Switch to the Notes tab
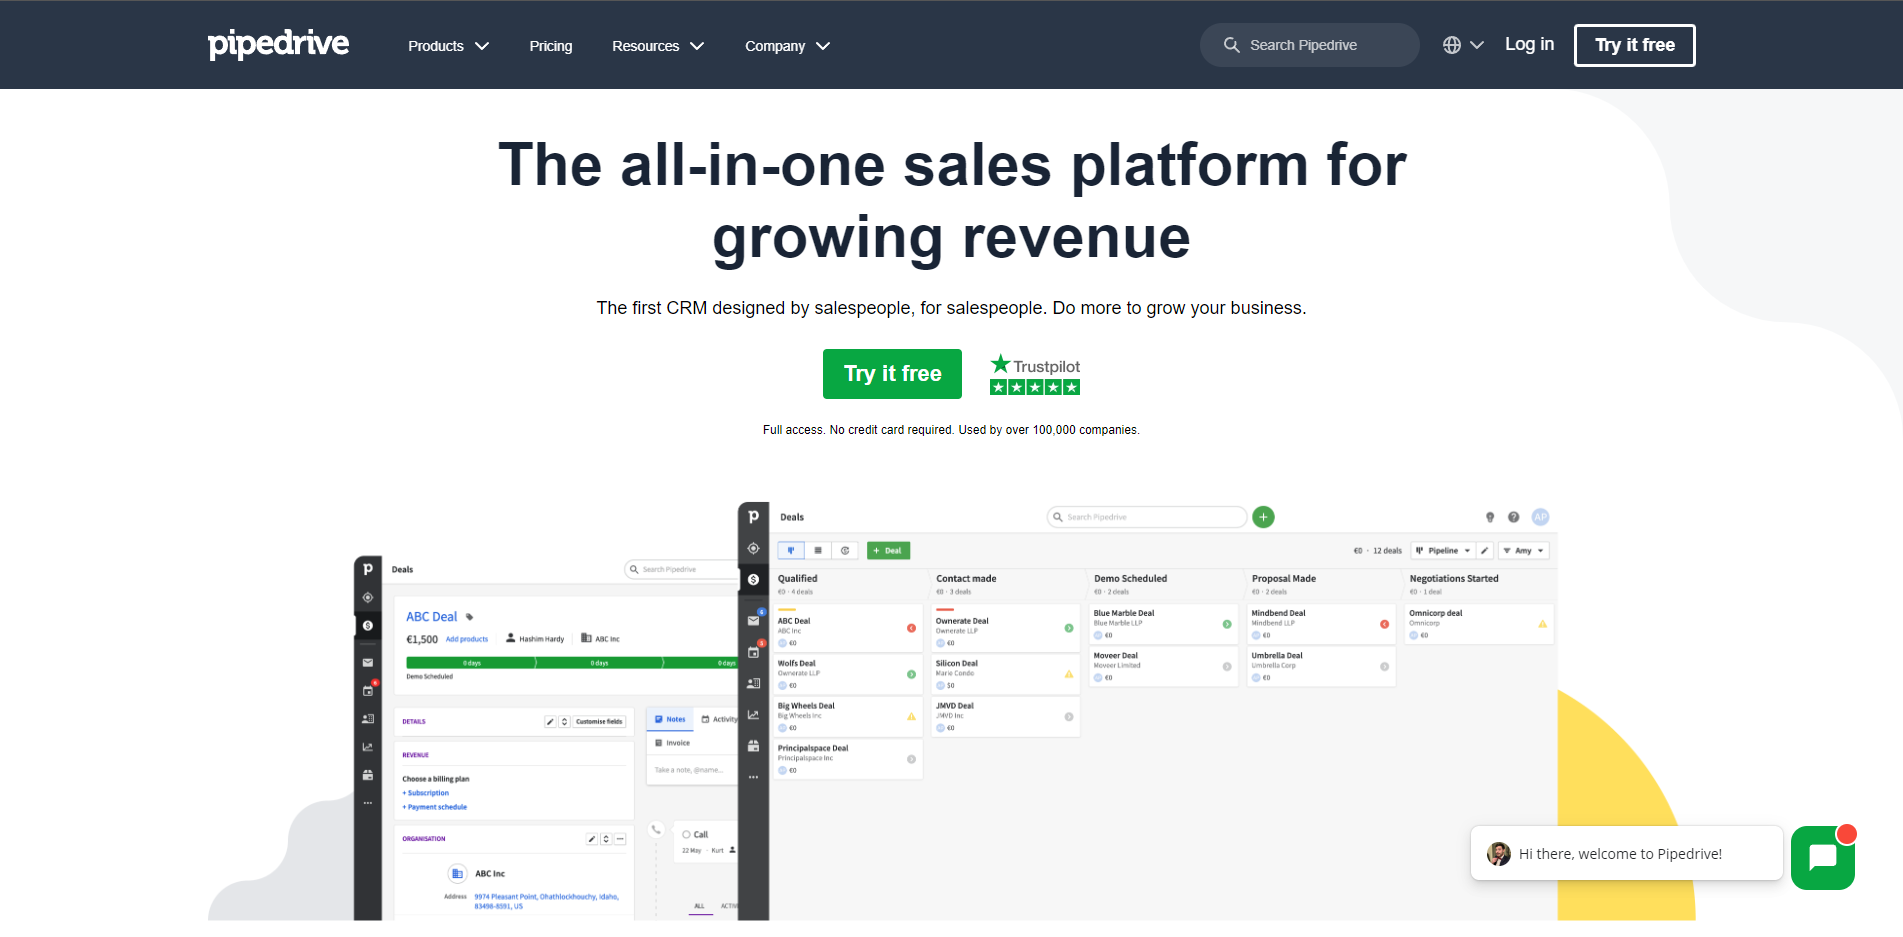This screenshot has height=937, width=1903. pyautogui.click(x=670, y=719)
